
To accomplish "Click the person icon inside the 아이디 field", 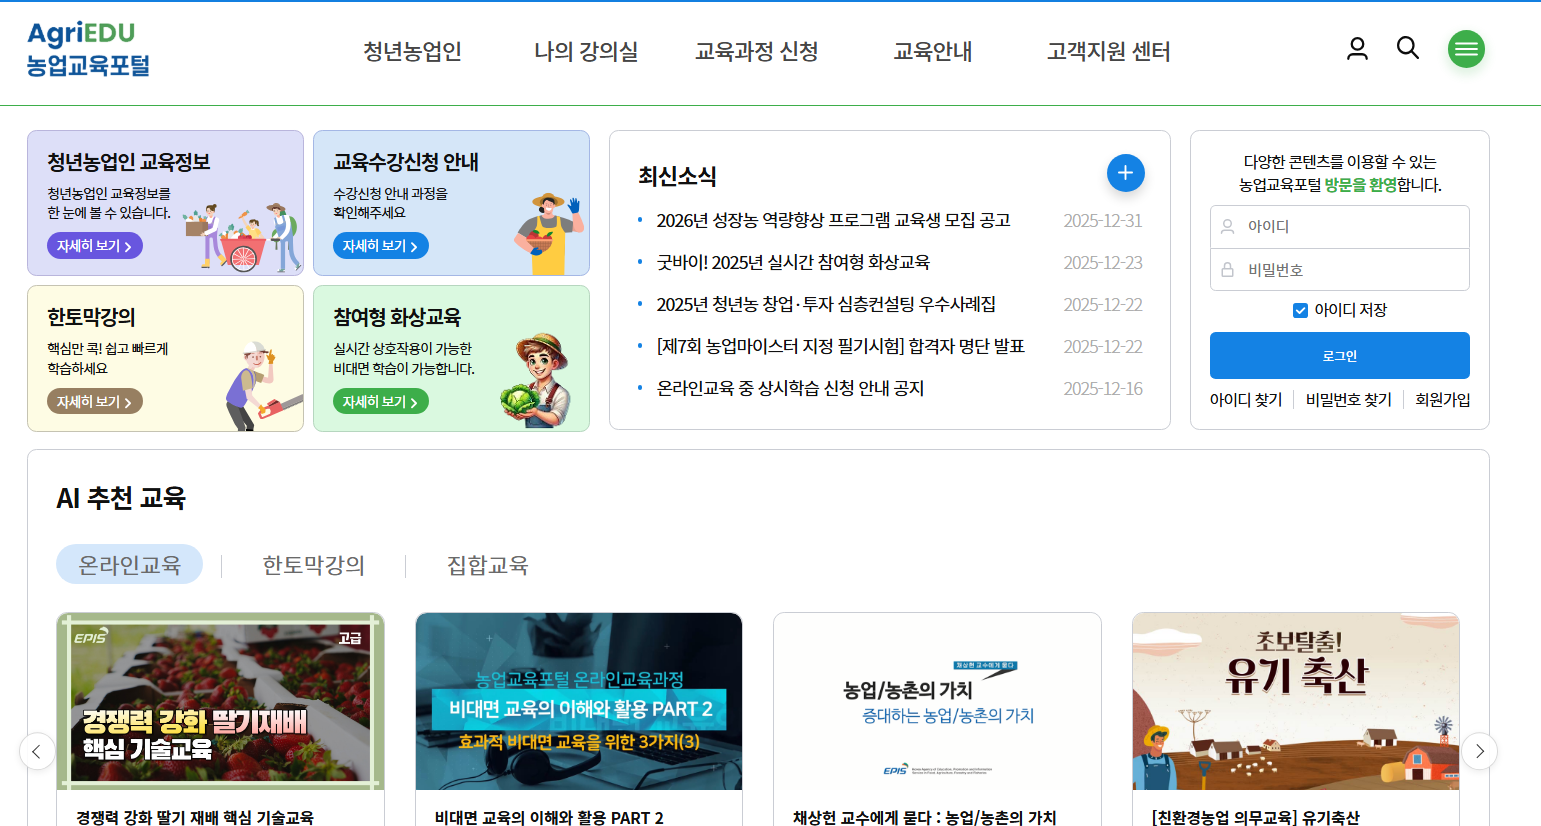I will tap(1228, 226).
